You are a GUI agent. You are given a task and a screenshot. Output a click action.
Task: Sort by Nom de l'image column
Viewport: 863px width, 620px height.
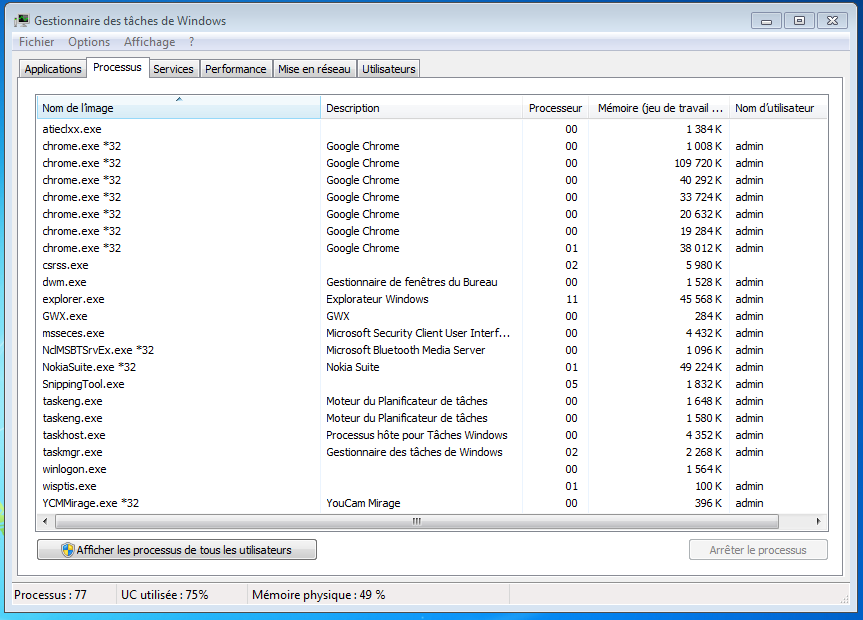(x=179, y=107)
